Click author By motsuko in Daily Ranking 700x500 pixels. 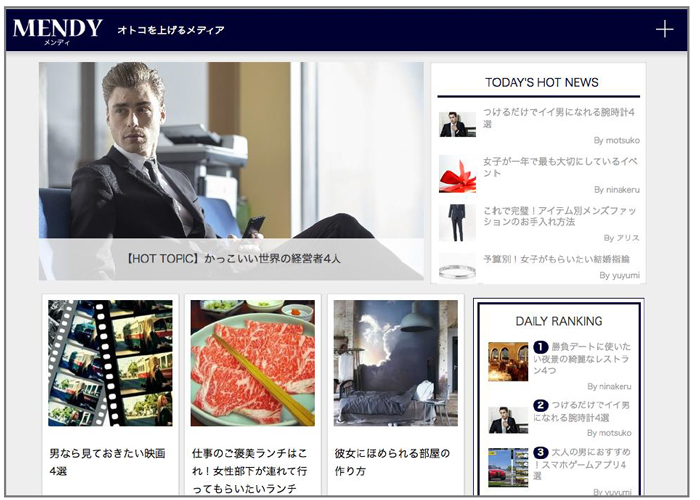[x=609, y=433]
